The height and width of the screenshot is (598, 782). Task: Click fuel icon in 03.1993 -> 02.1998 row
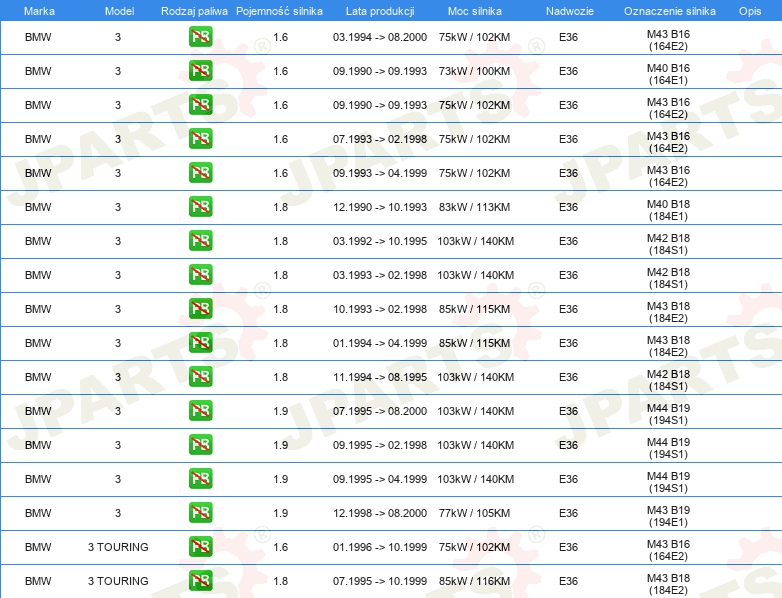(x=200, y=274)
